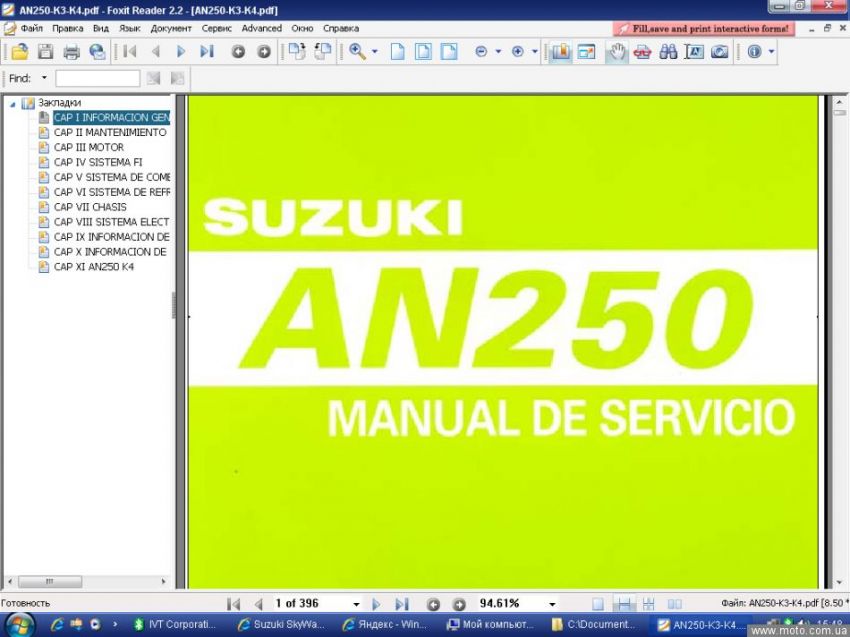Viewport: 850px width, 637px height.
Task: Go to next page in status bar
Action: [x=376, y=604]
